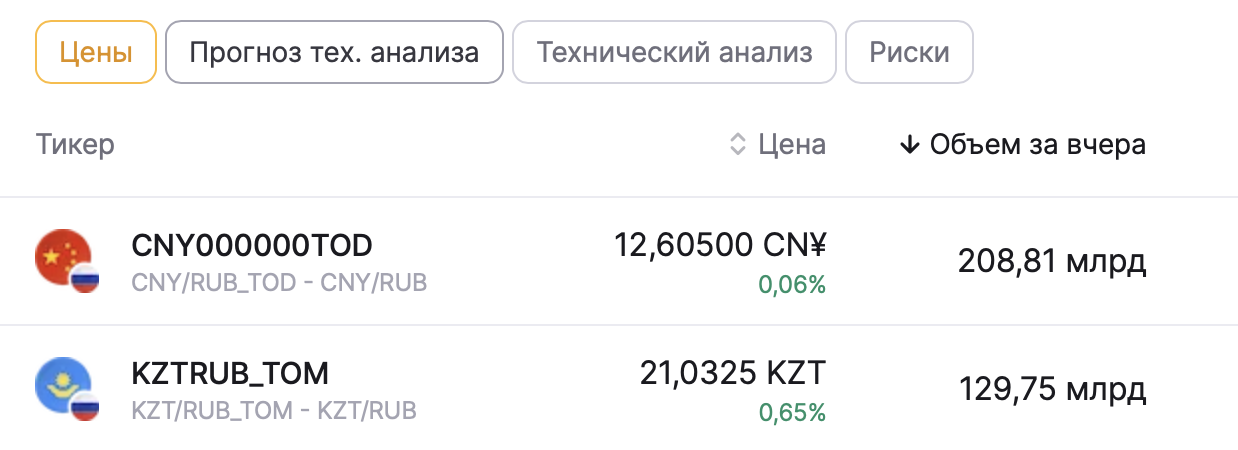Image resolution: width=1238 pixels, height=450 pixels.
Task: Sort the table by Цена column
Action: pyautogui.click(x=791, y=145)
